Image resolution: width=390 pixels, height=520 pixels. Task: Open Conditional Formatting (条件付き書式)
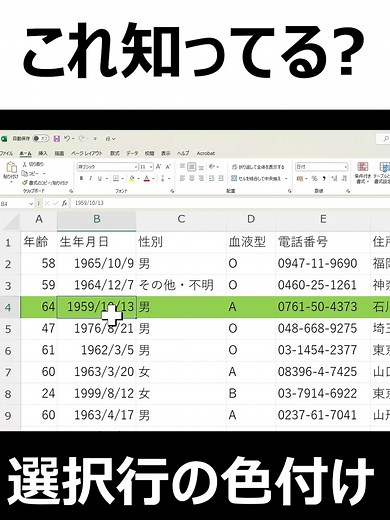[x=362, y=173]
